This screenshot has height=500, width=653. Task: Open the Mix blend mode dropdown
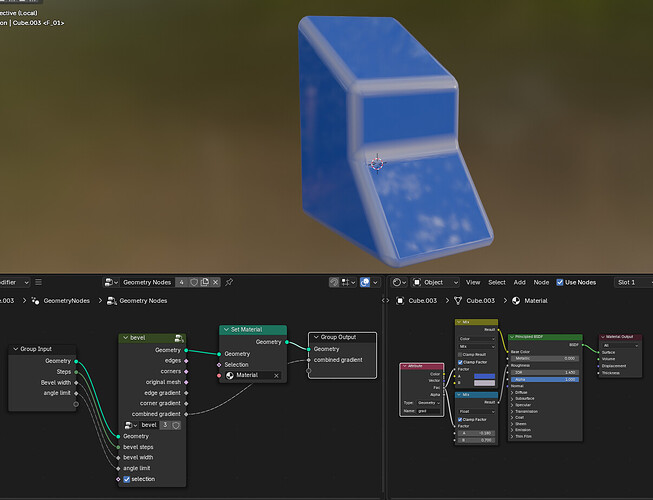click(476, 347)
